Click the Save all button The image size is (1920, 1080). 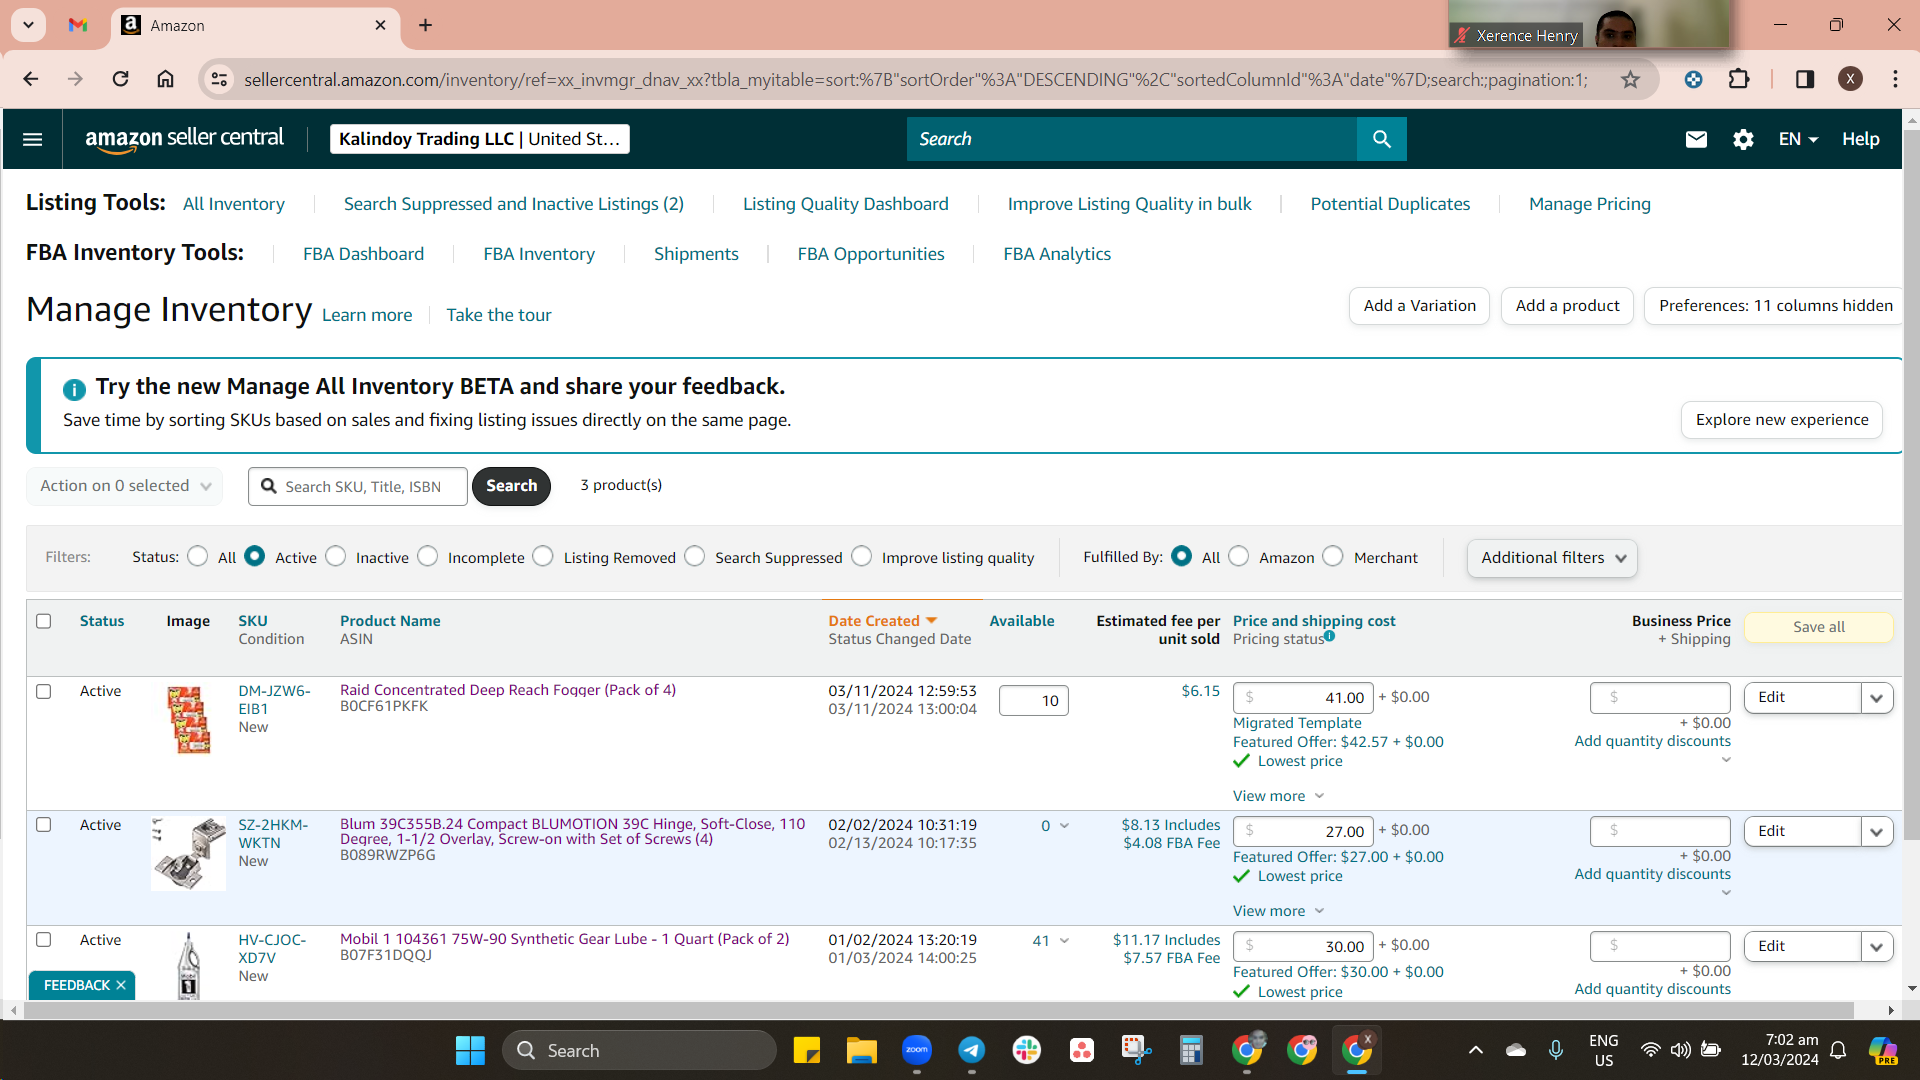[1818, 627]
